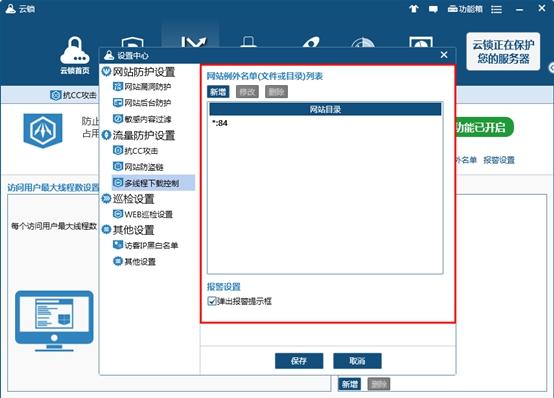Select 抗CC攻击 in the settings sidebar

(136, 151)
